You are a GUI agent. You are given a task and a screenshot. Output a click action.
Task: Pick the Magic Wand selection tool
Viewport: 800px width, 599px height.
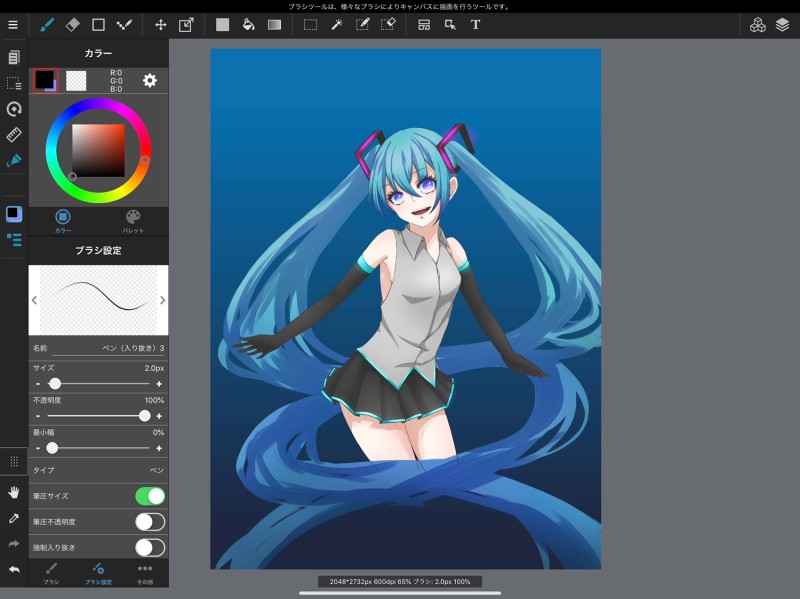click(337, 24)
